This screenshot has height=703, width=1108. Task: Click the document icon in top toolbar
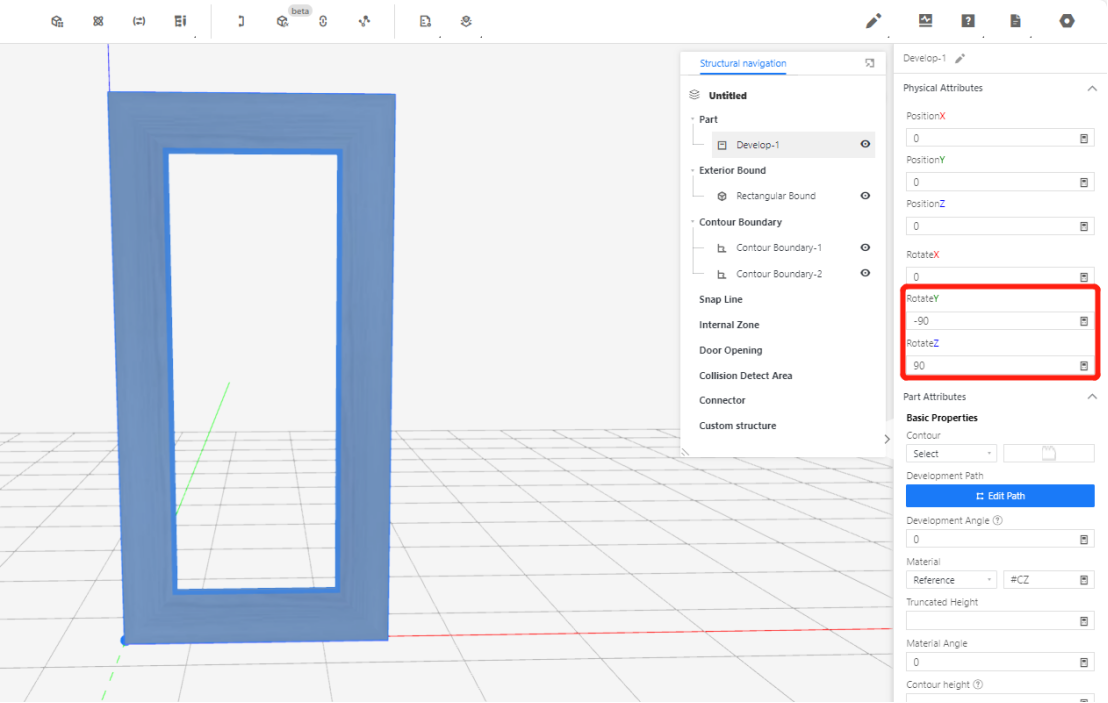1015,20
